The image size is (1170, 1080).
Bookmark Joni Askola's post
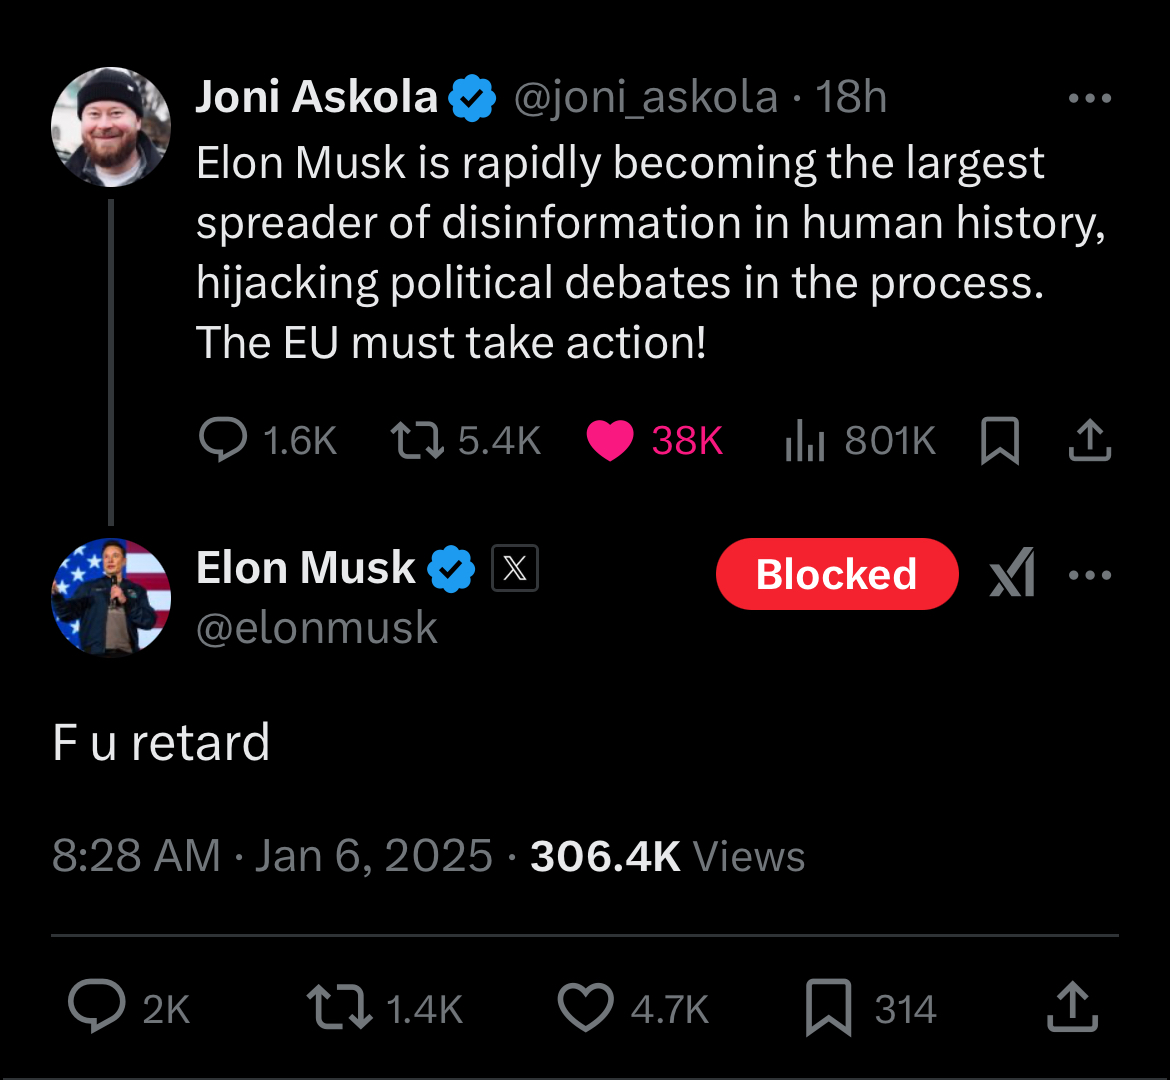(999, 440)
